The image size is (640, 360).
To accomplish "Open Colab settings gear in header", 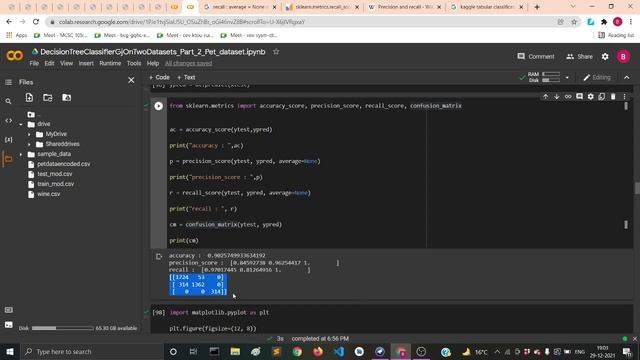I will [605, 57].
